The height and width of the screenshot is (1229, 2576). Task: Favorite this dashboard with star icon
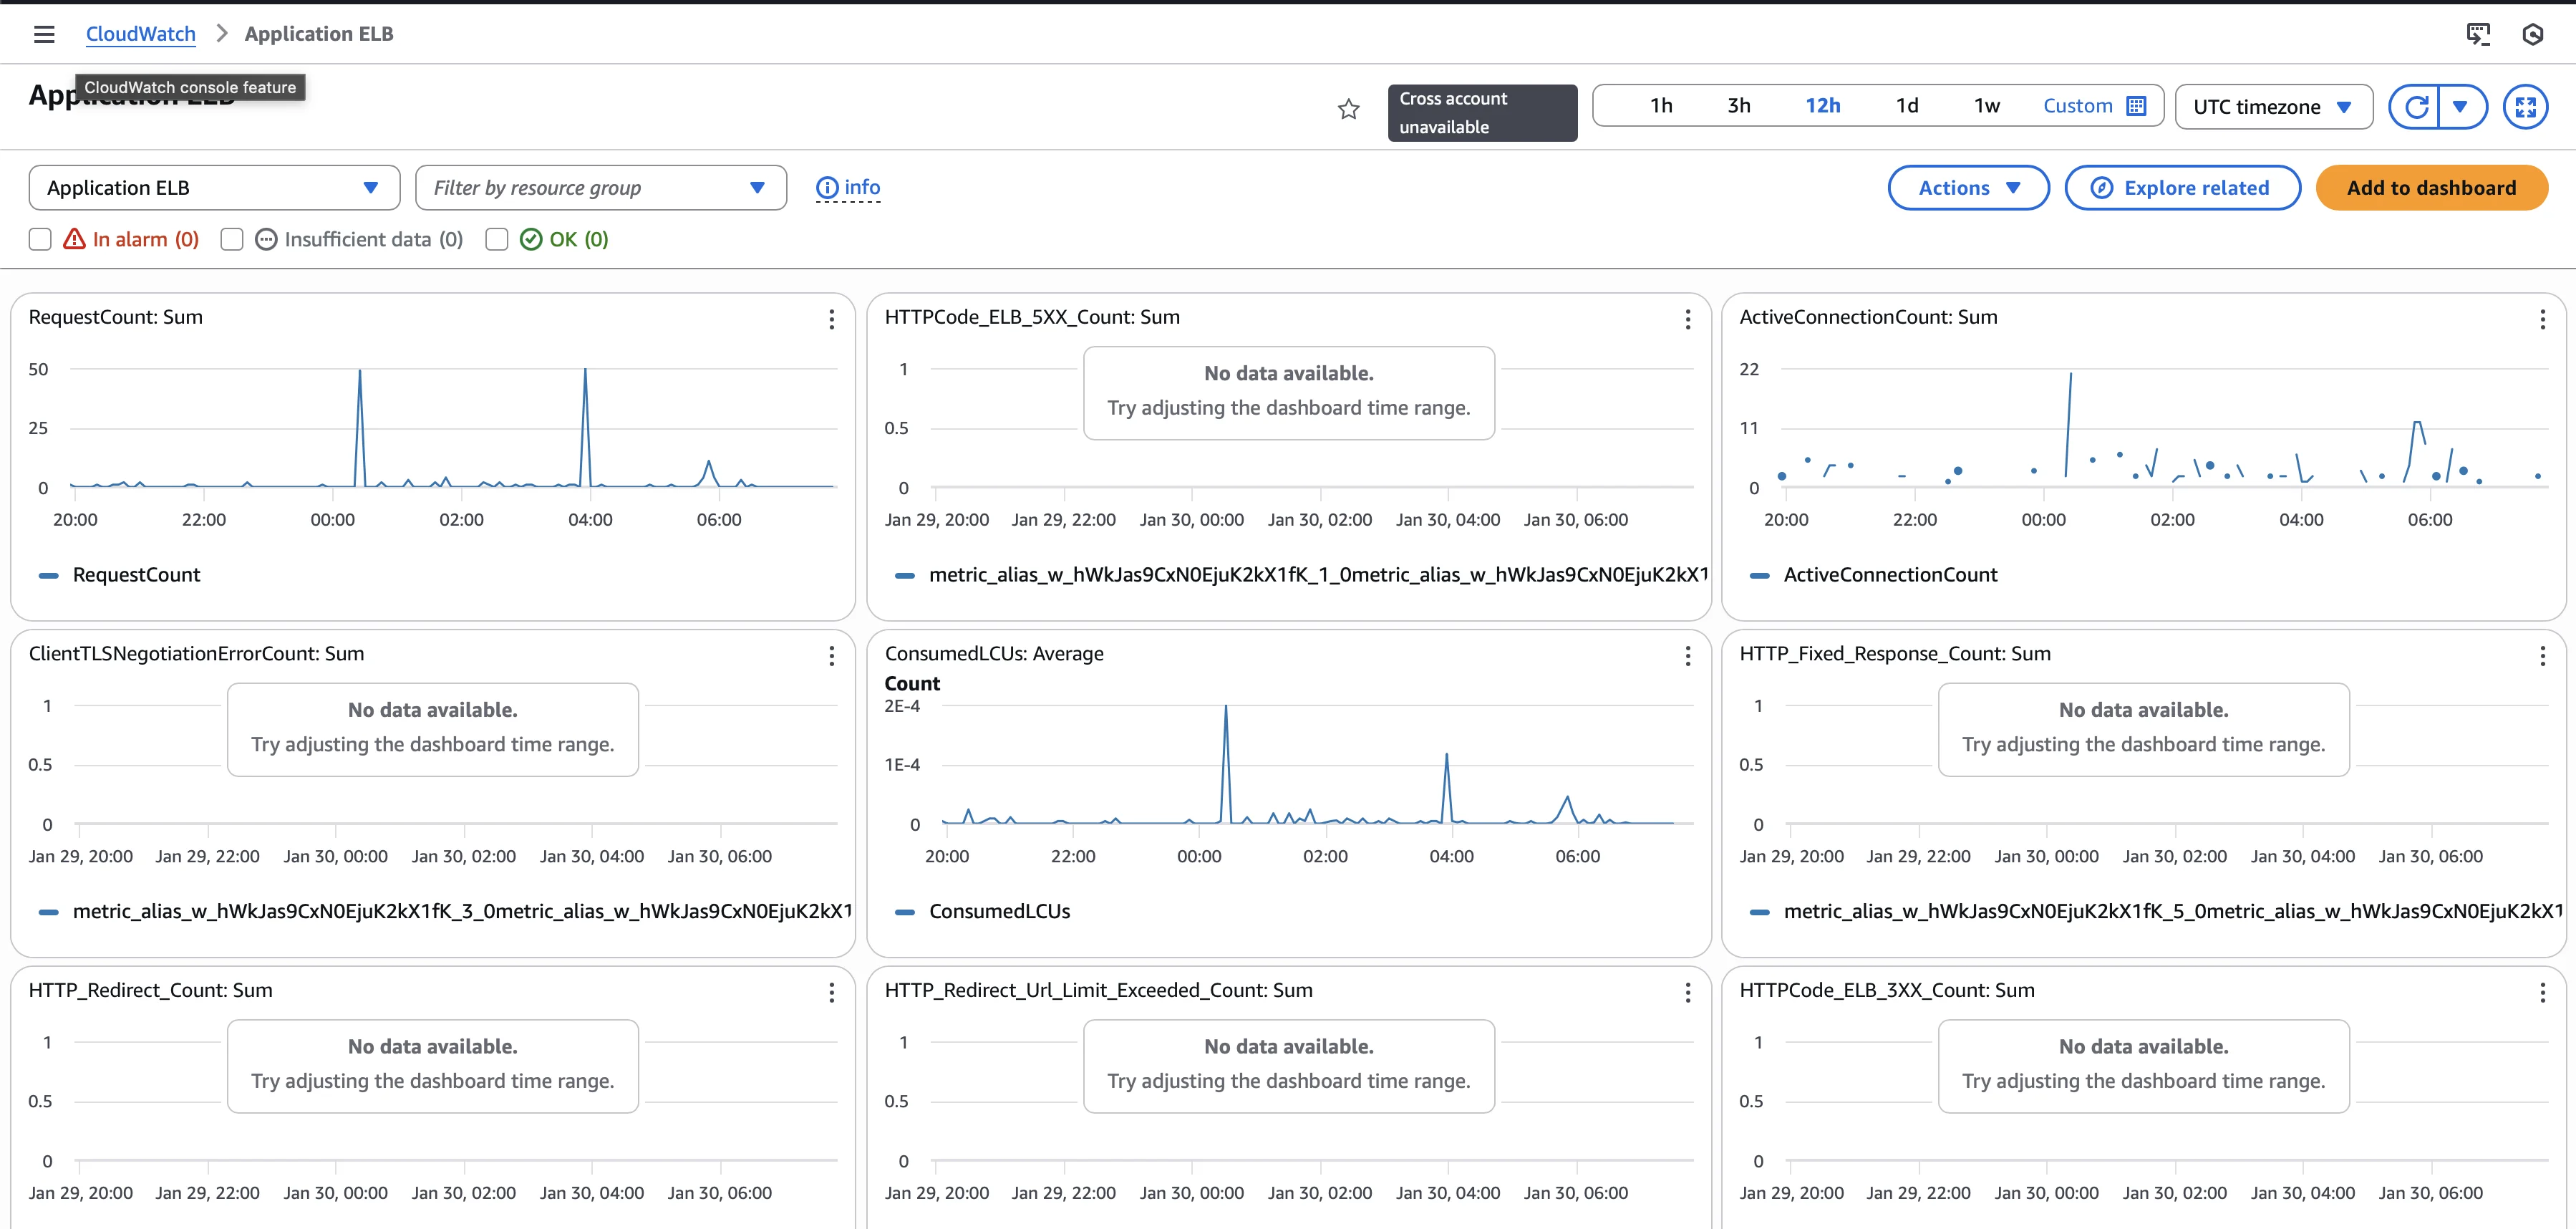(1348, 109)
